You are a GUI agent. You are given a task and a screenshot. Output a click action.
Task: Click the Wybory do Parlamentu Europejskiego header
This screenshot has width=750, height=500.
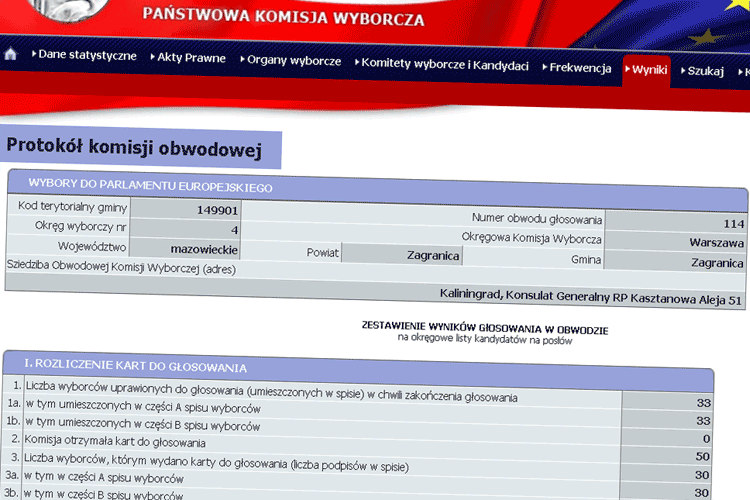coord(150,185)
